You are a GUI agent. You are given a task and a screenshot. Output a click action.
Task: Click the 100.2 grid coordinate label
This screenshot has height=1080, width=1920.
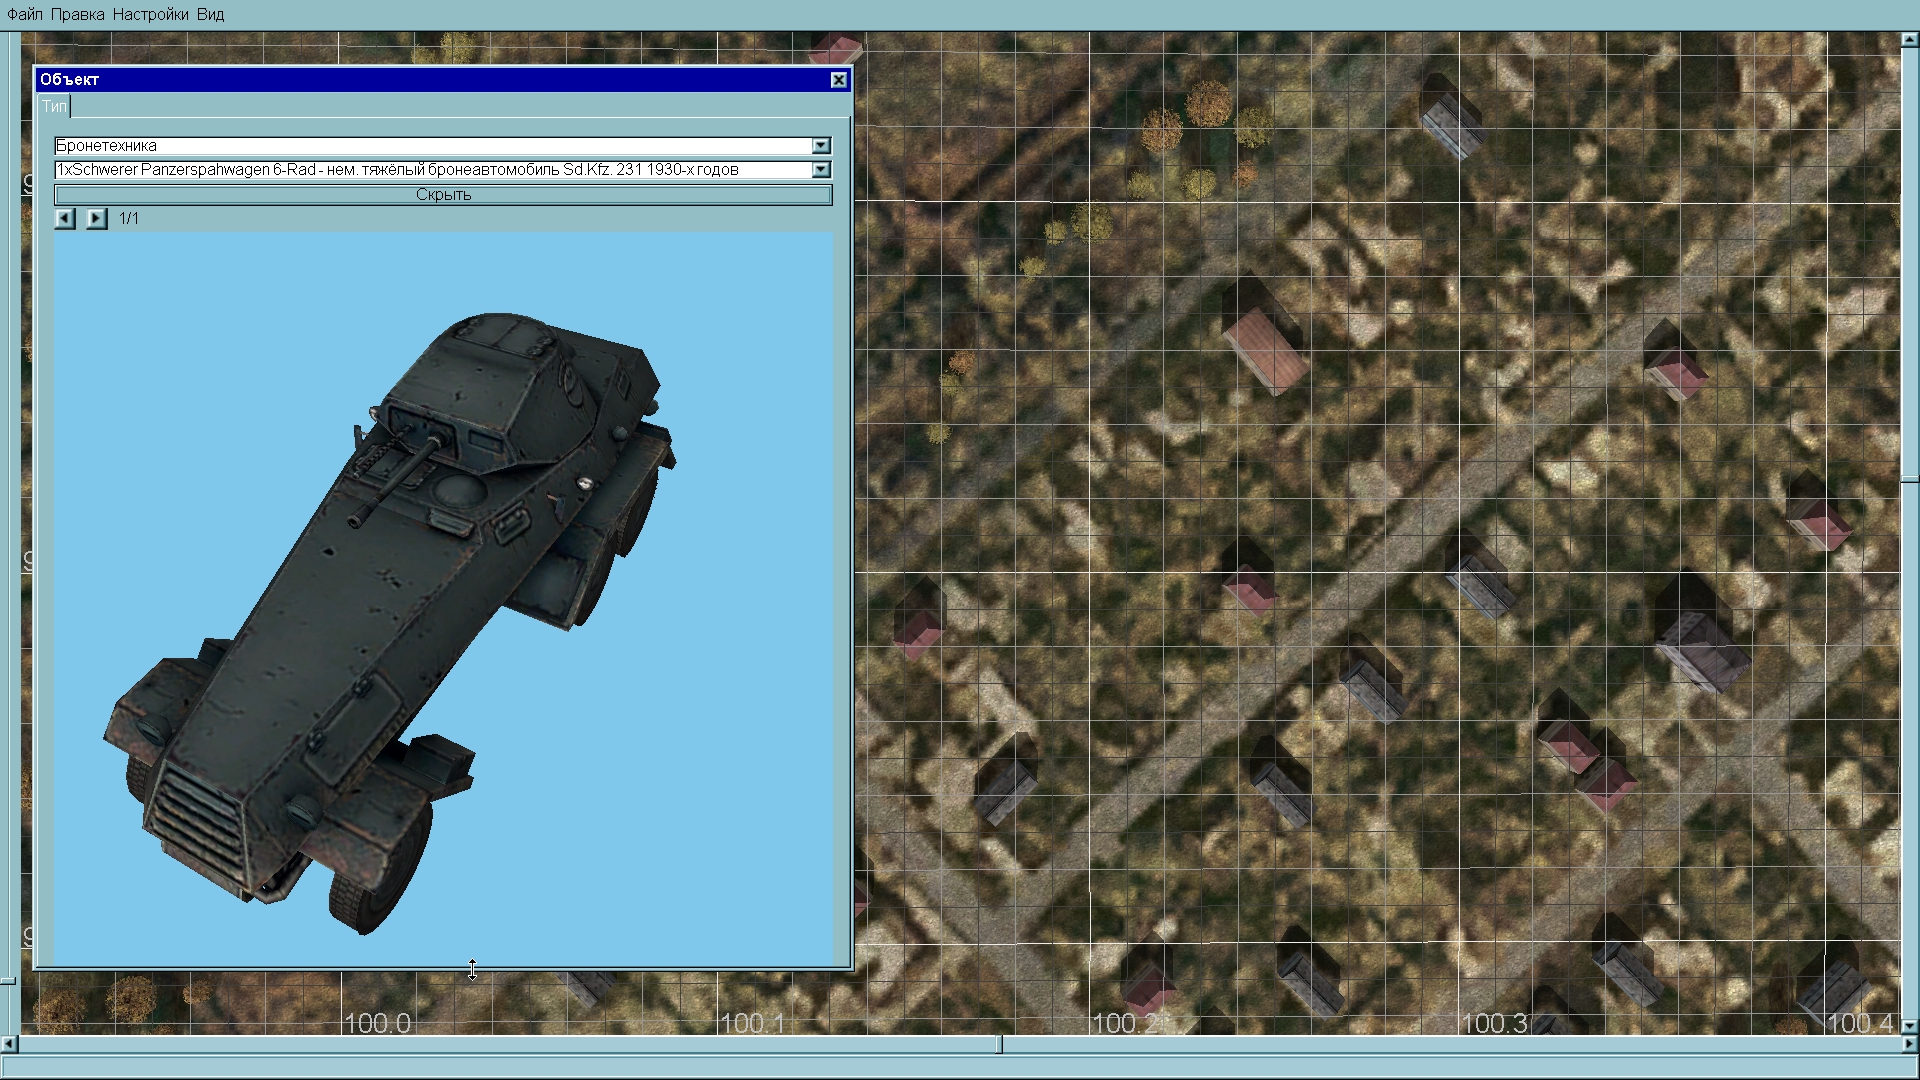tap(1123, 1023)
